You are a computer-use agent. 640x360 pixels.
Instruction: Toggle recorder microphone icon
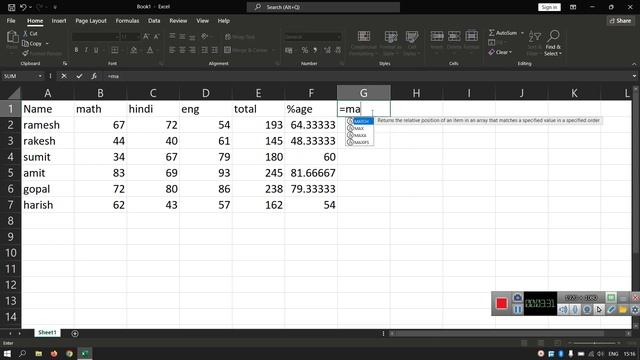tap(575, 310)
